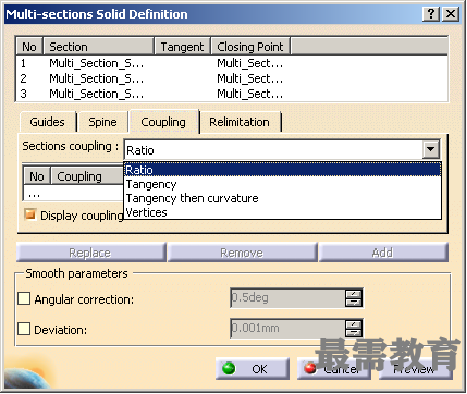Viewport: 467px width, 394px height.
Task: Click the Coupling column header in coupling list
Action: [x=87, y=176]
